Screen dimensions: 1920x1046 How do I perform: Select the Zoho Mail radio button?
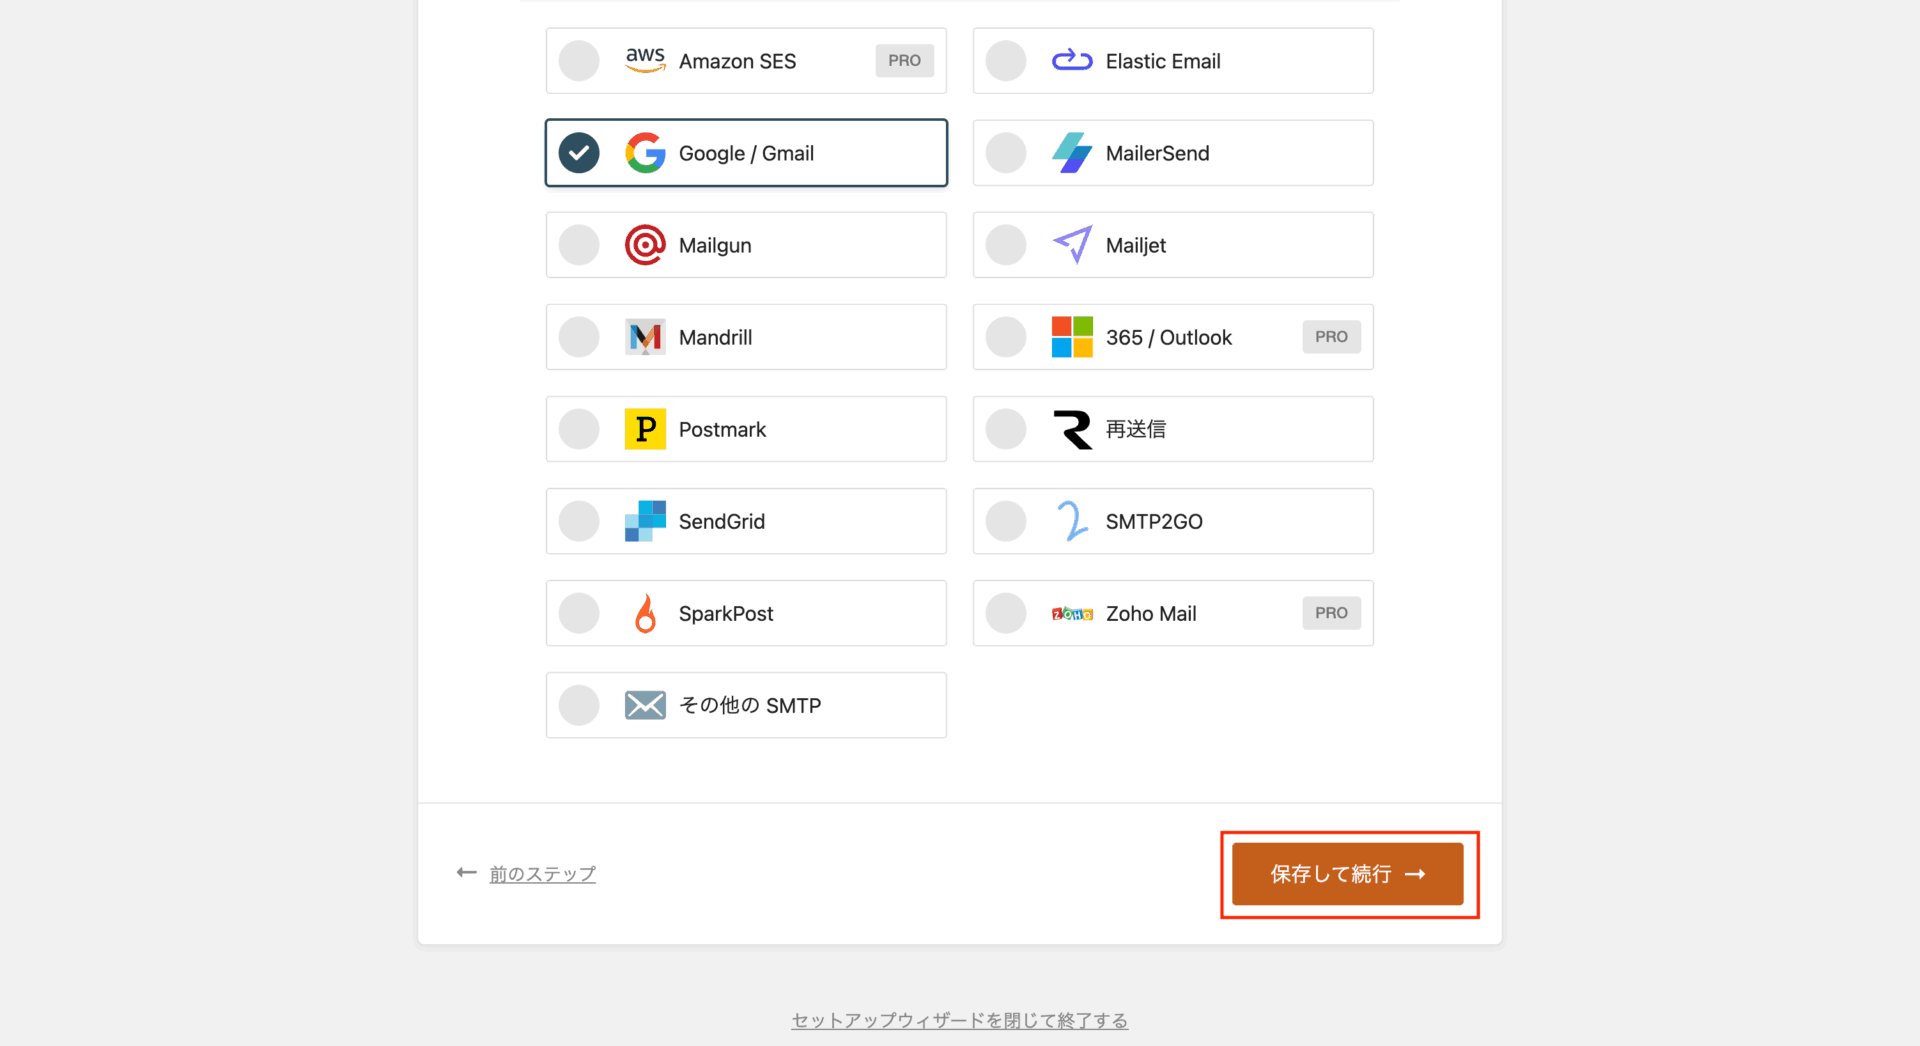click(x=1006, y=613)
